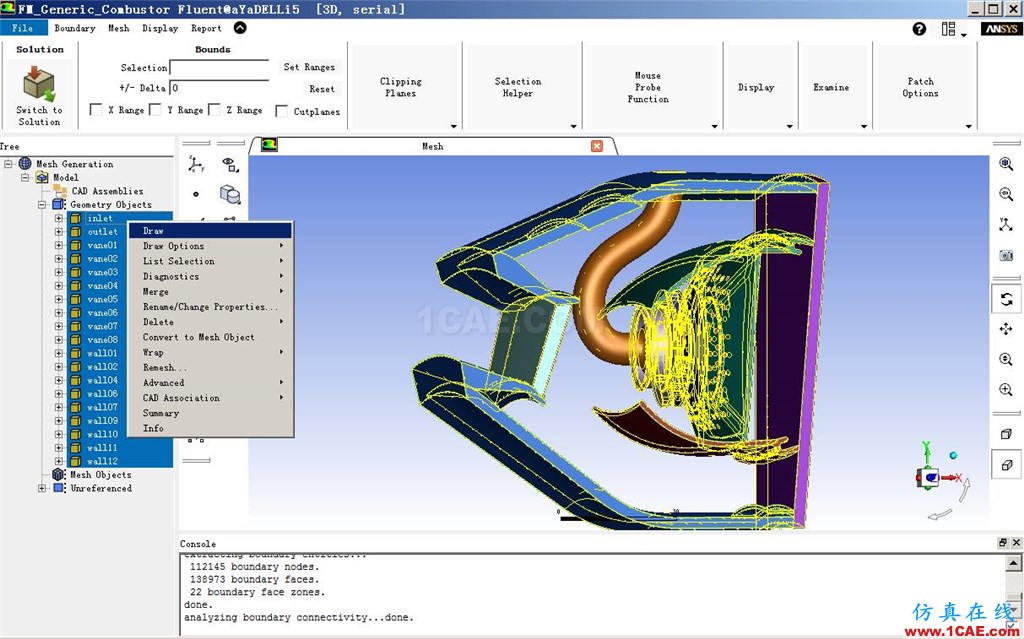Click the red X axis on the triad
This screenshot has height=639, width=1024.
point(951,478)
